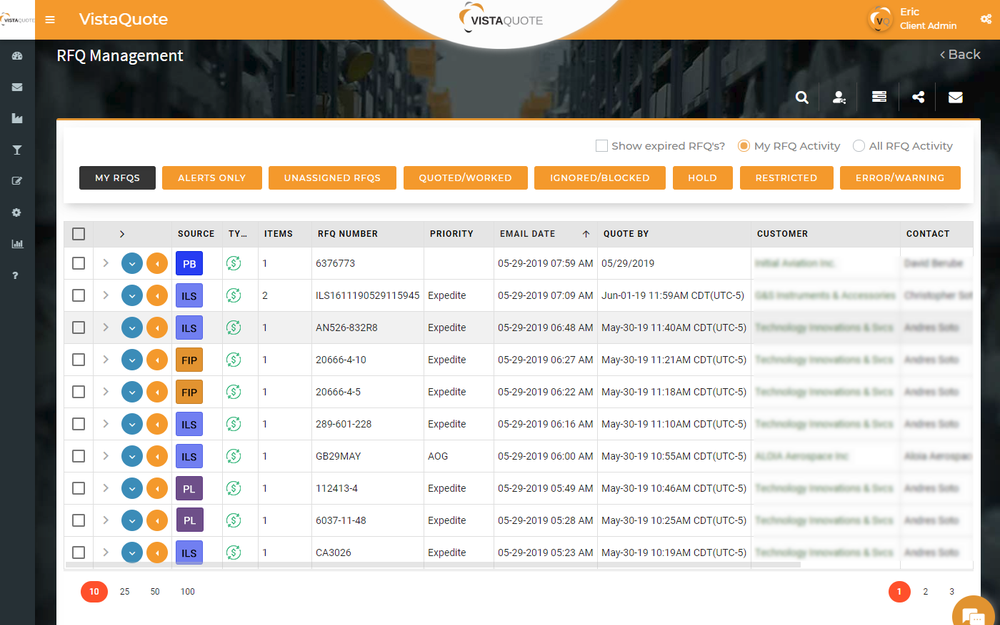This screenshot has height=625, width=1000.
Task: Switch to IGNORED/BLOCKED tab
Action: (599, 178)
